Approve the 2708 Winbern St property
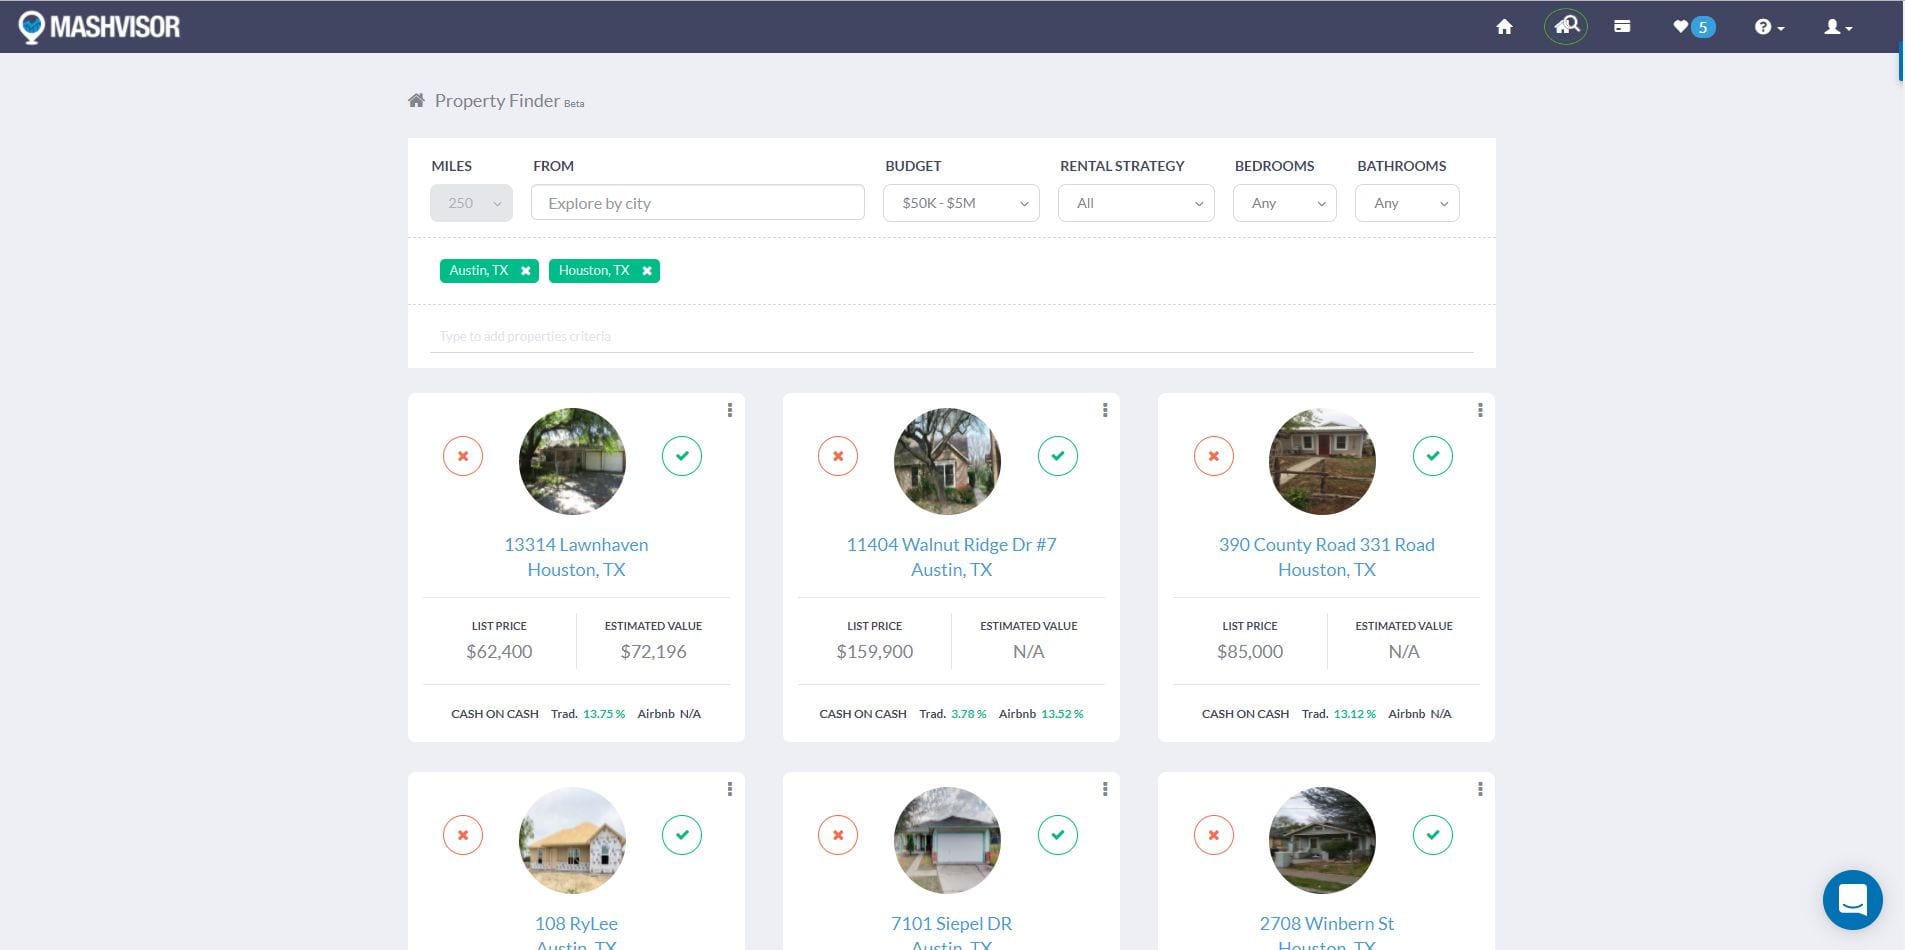The image size is (1905, 950). pyautogui.click(x=1432, y=834)
